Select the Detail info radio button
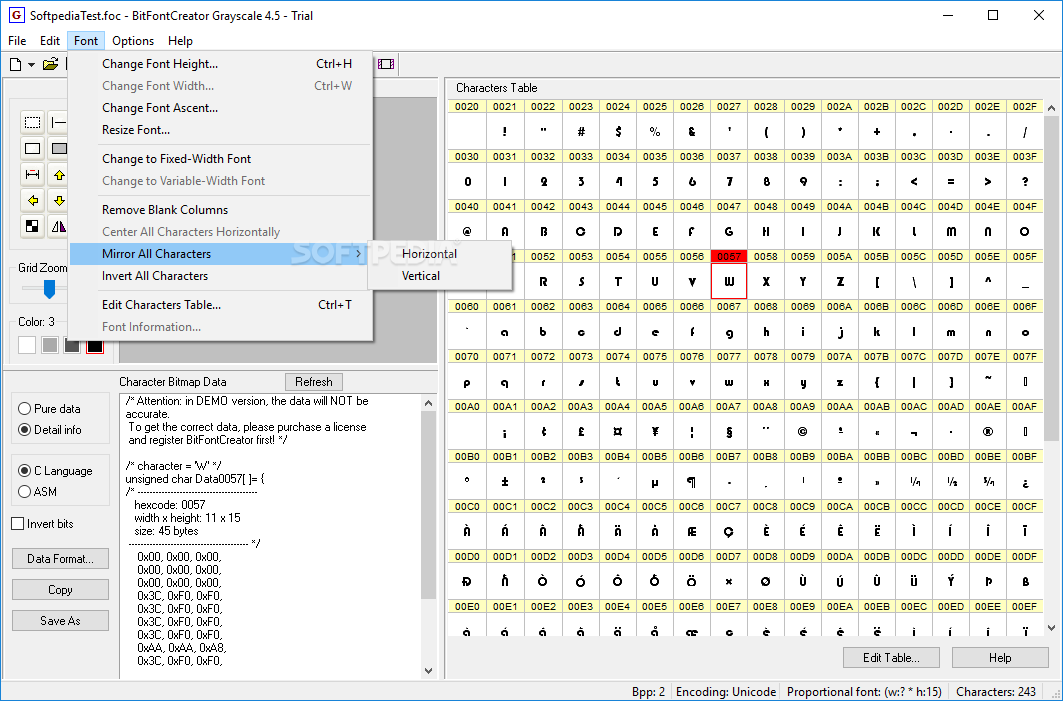 (x=49, y=430)
